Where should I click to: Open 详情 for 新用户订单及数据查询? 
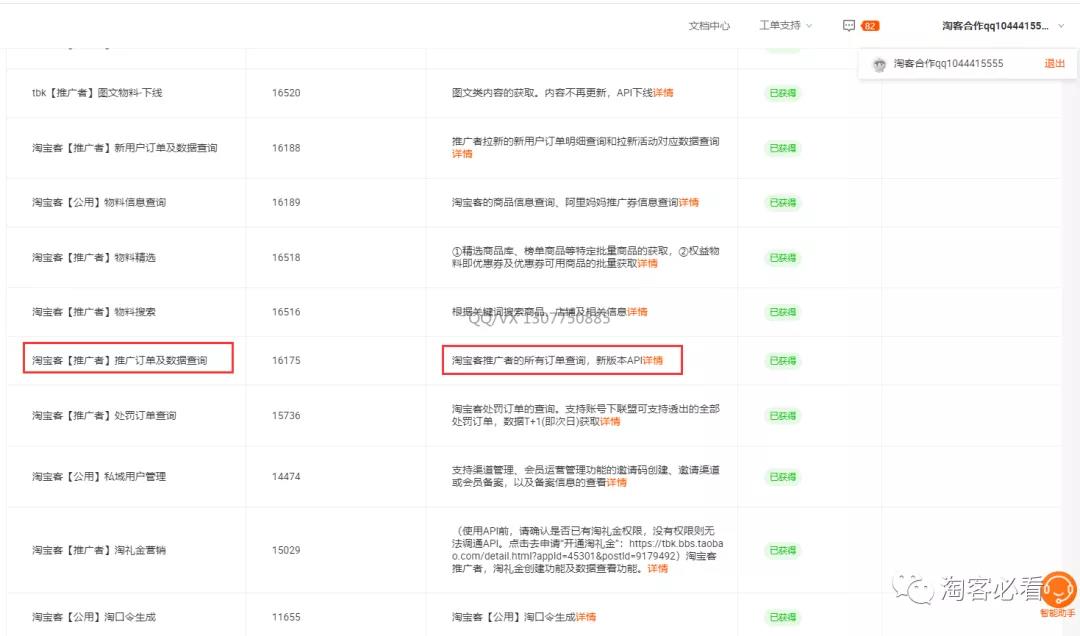point(462,154)
